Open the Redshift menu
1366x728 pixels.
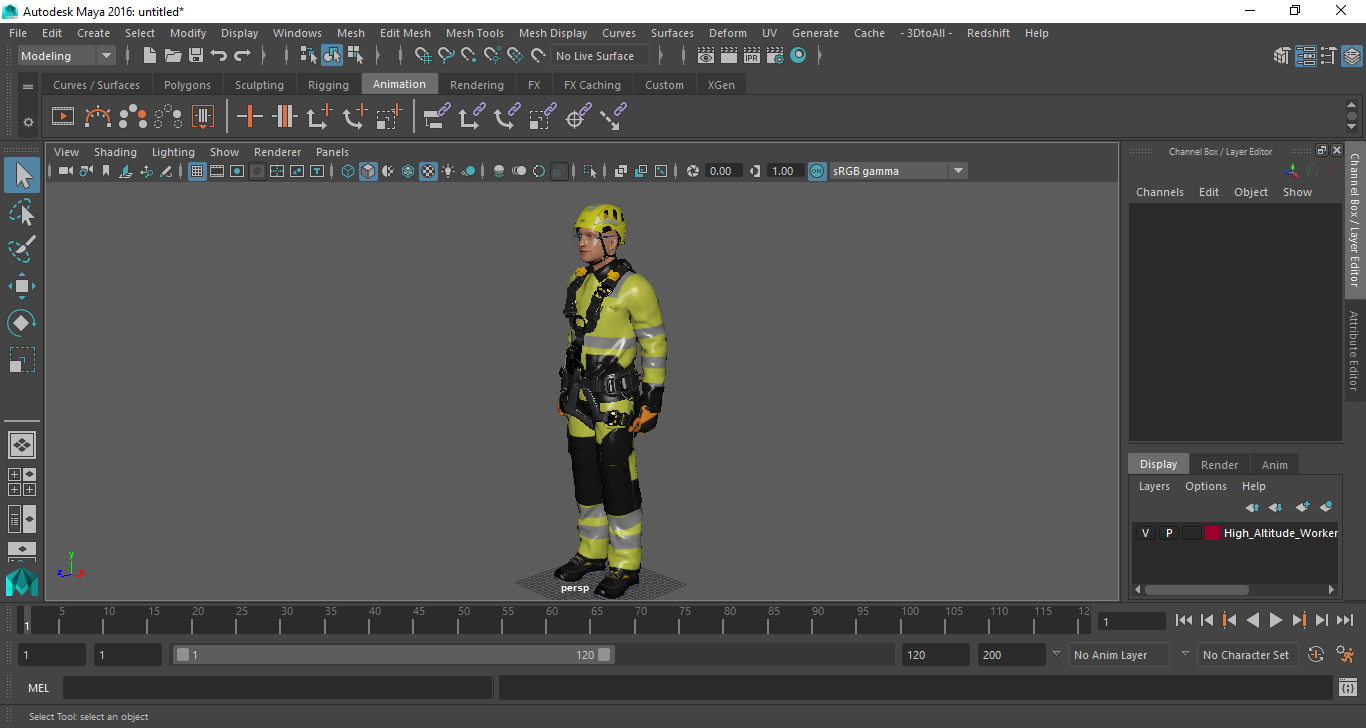pyautogui.click(x=988, y=33)
